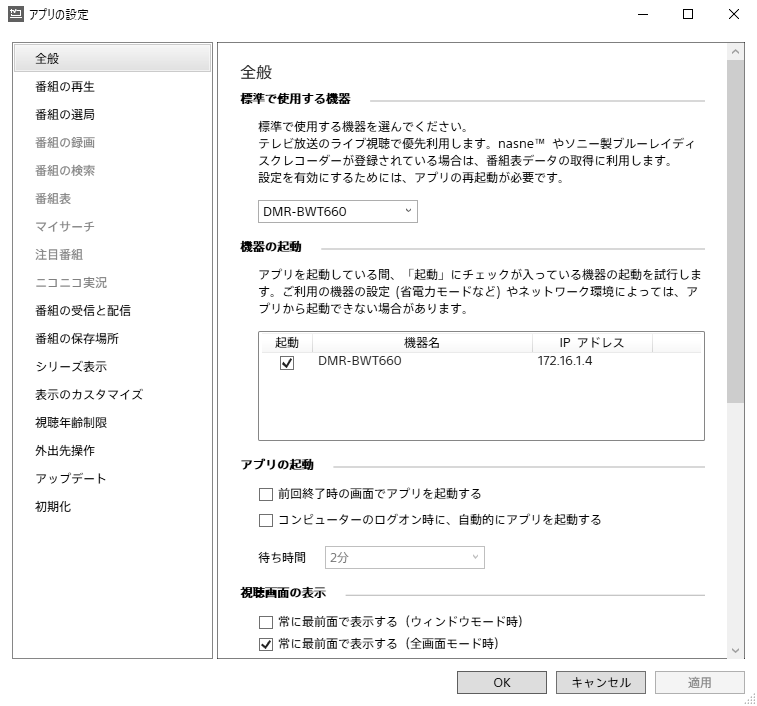The width and height of the screenshot is (757, 706).
Task: Click the app icon in title bar
Action: click(15, 15)
